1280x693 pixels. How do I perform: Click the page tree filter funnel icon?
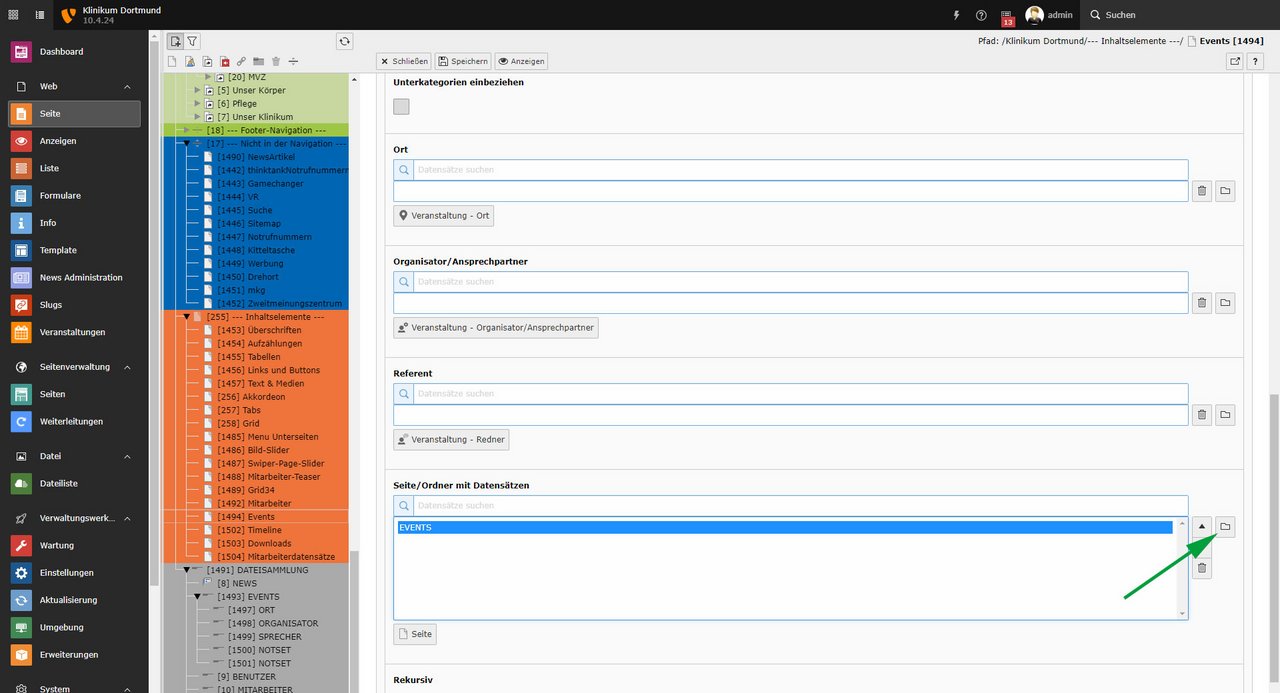tap(192, 41)
